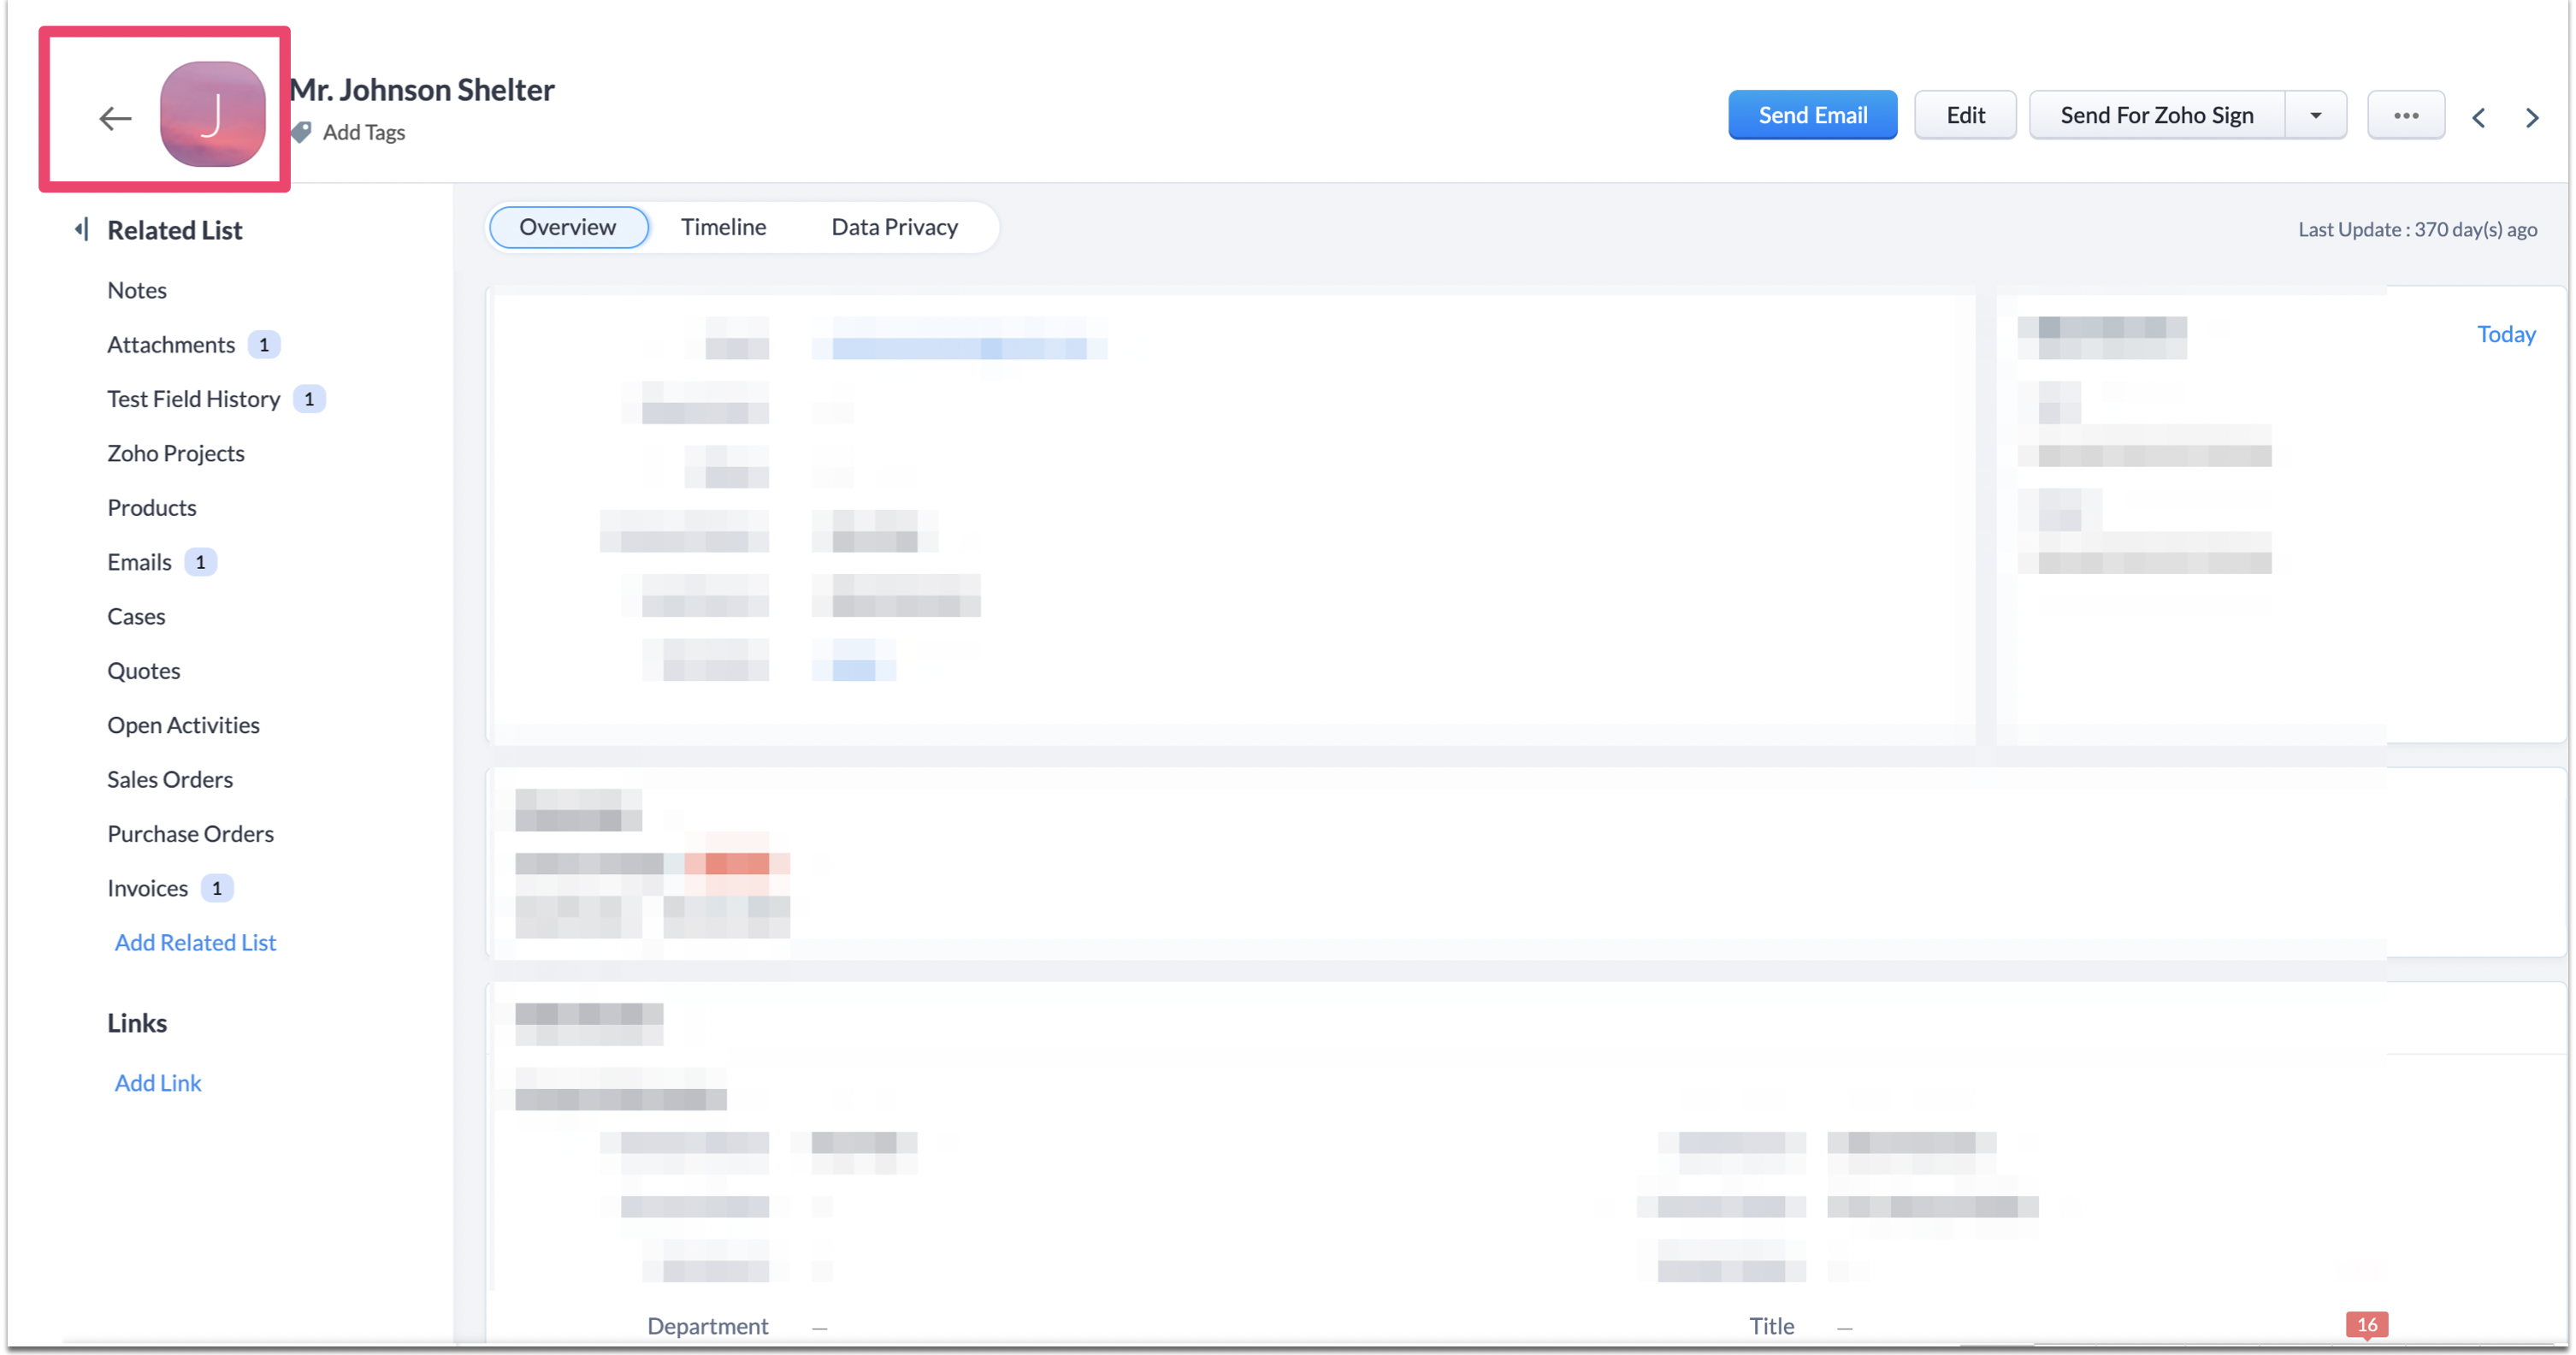Viewport: 2576px width, 1355px height.
Task: Click the Add Link link
Action: pyautogui.click(x=158, y=1083)
